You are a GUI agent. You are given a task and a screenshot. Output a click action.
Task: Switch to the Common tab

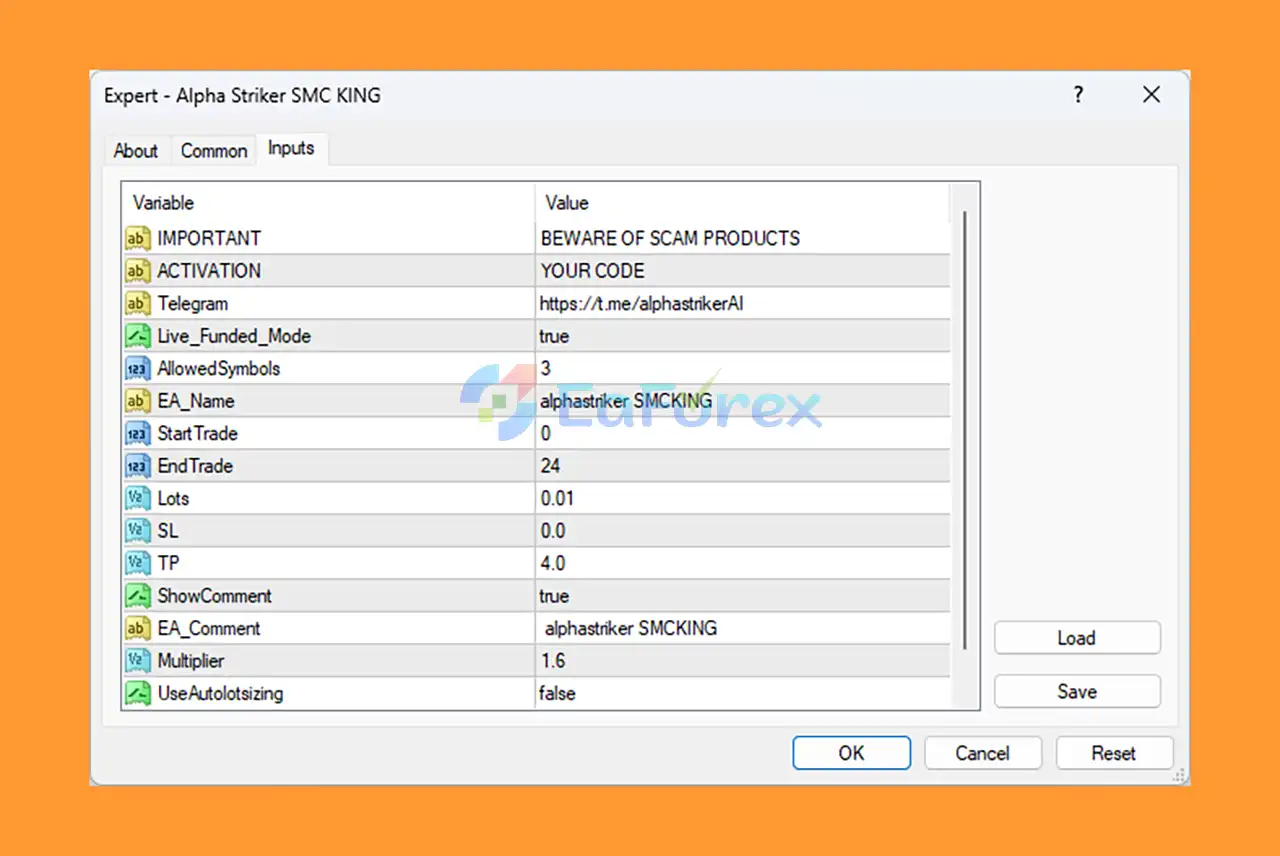(x=214, y=151)
